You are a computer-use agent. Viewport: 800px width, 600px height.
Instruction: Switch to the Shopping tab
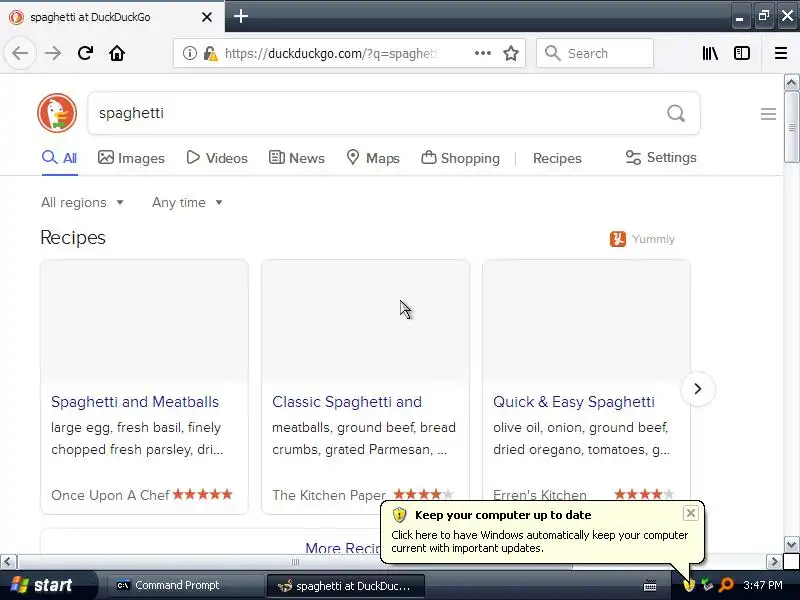[x=460, y=158]
